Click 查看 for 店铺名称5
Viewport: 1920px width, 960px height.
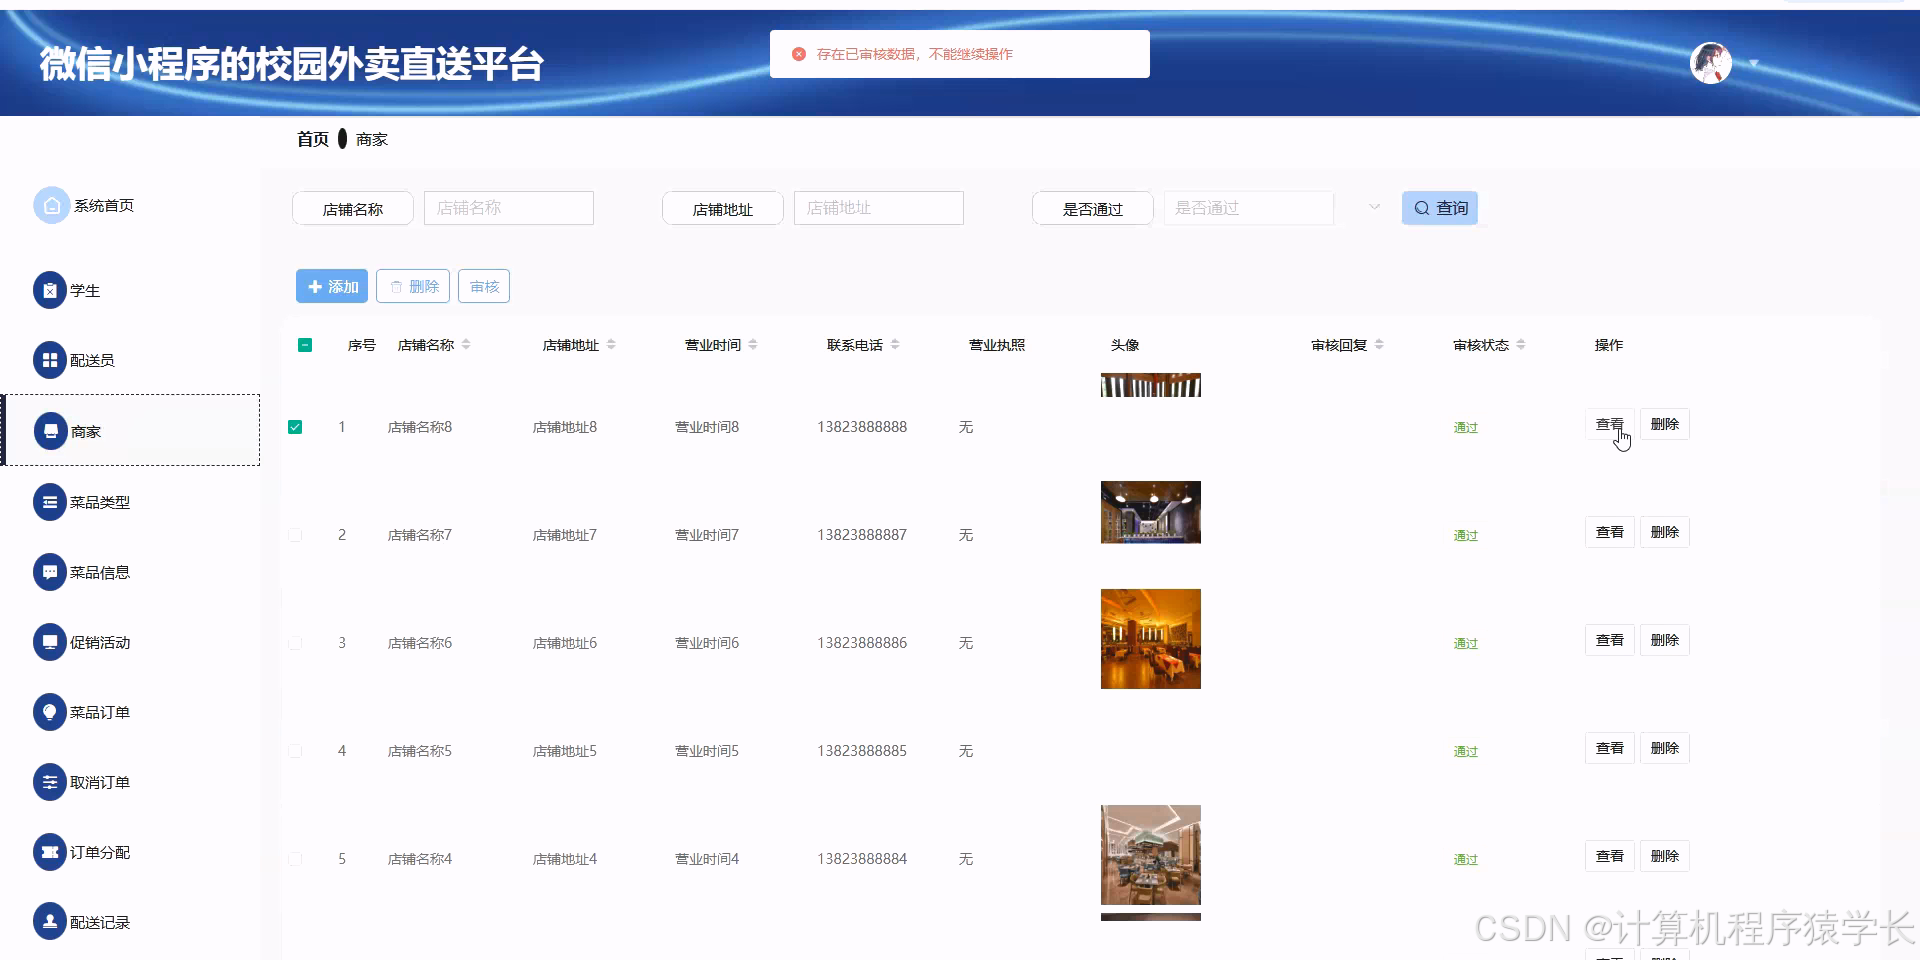tap(1610, 748)
